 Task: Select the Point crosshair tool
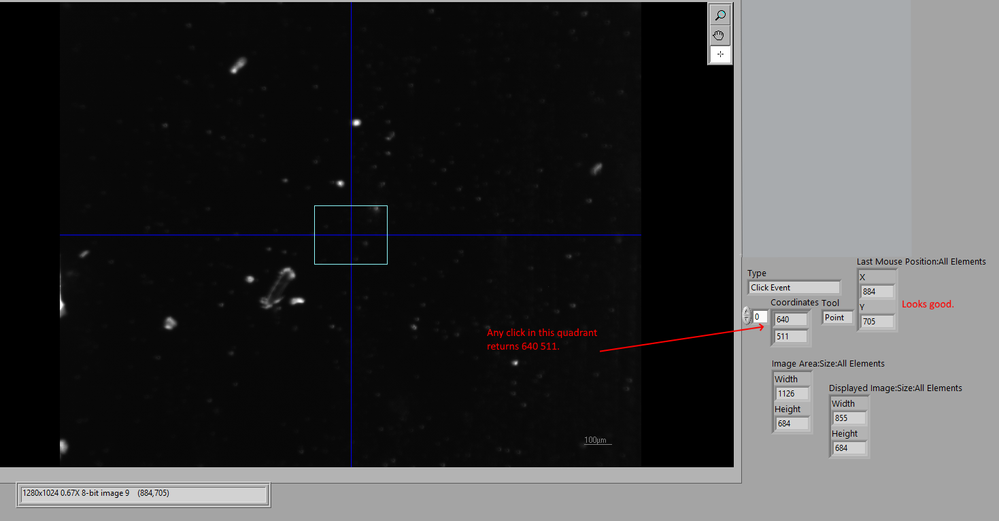coord(720,55)
